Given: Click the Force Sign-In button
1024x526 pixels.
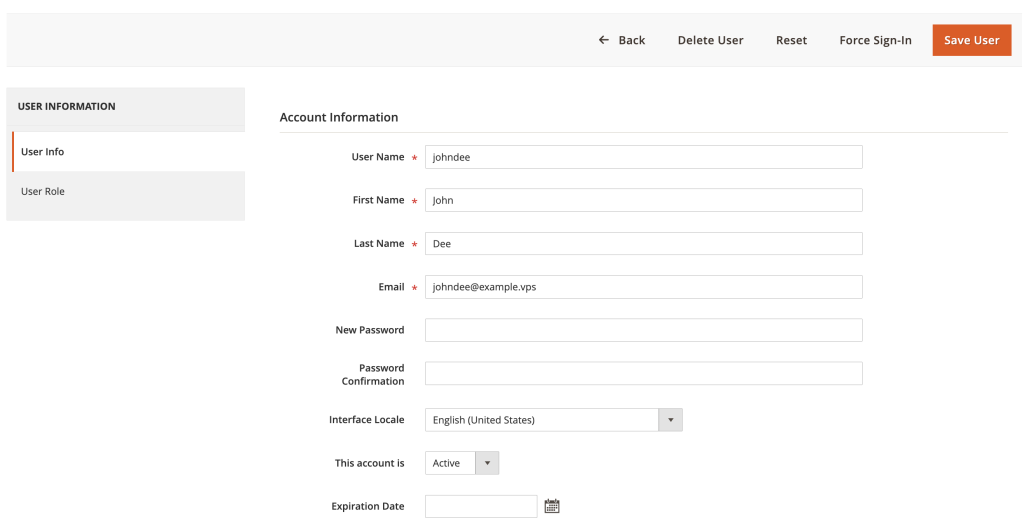Looking at the screenshot, I should coord(875,40).
